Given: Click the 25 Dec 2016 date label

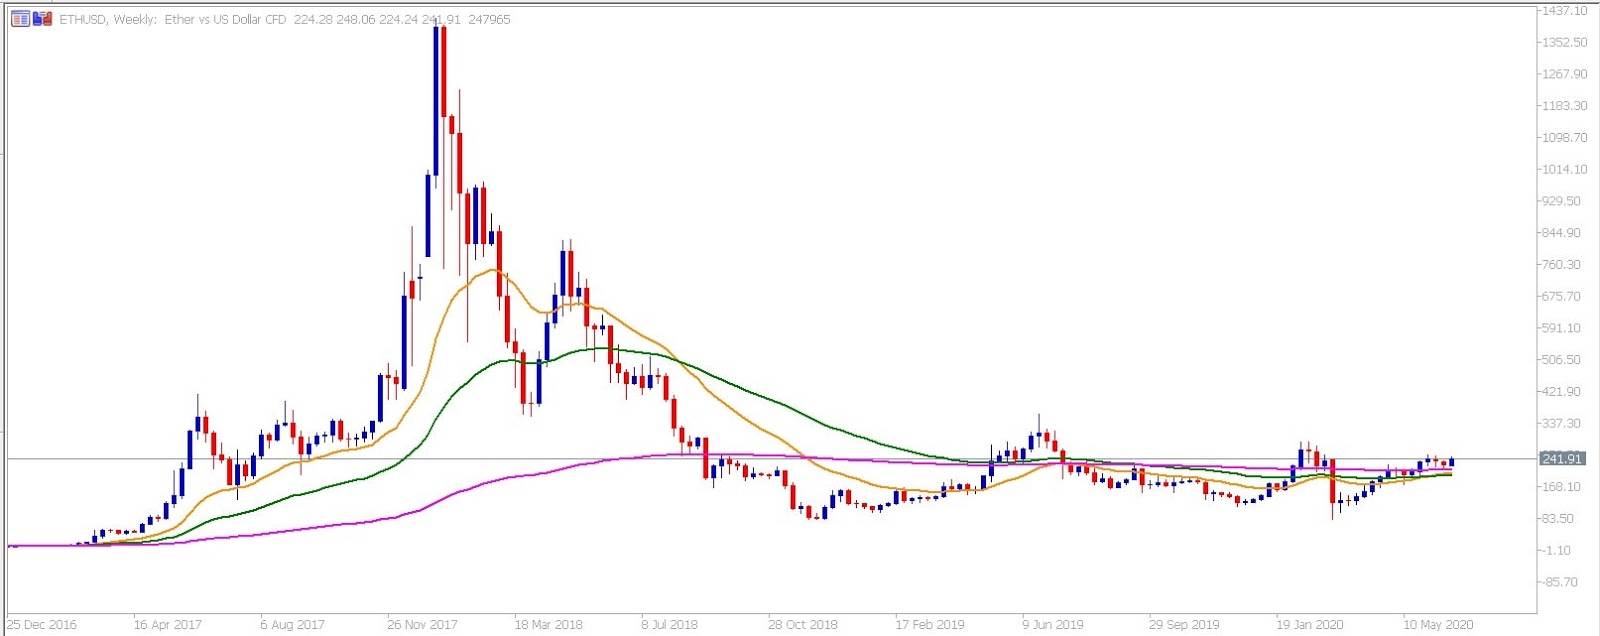Looking at the screenshot, I should pos(42,625).
